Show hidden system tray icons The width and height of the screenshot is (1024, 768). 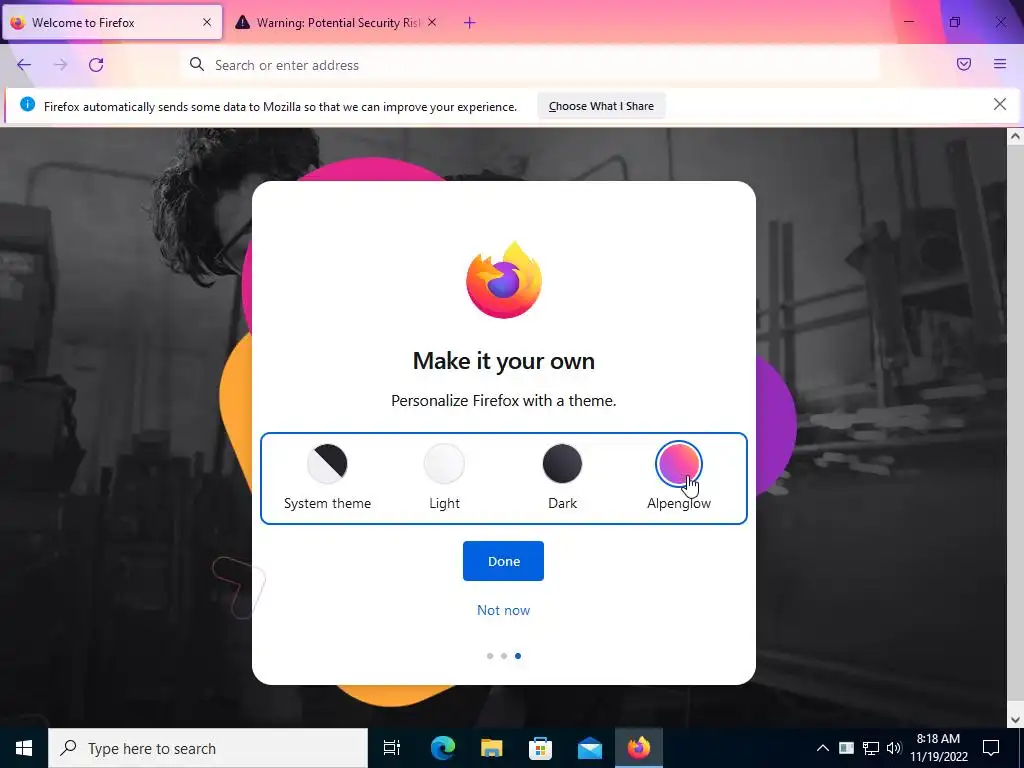pos(823,748)
